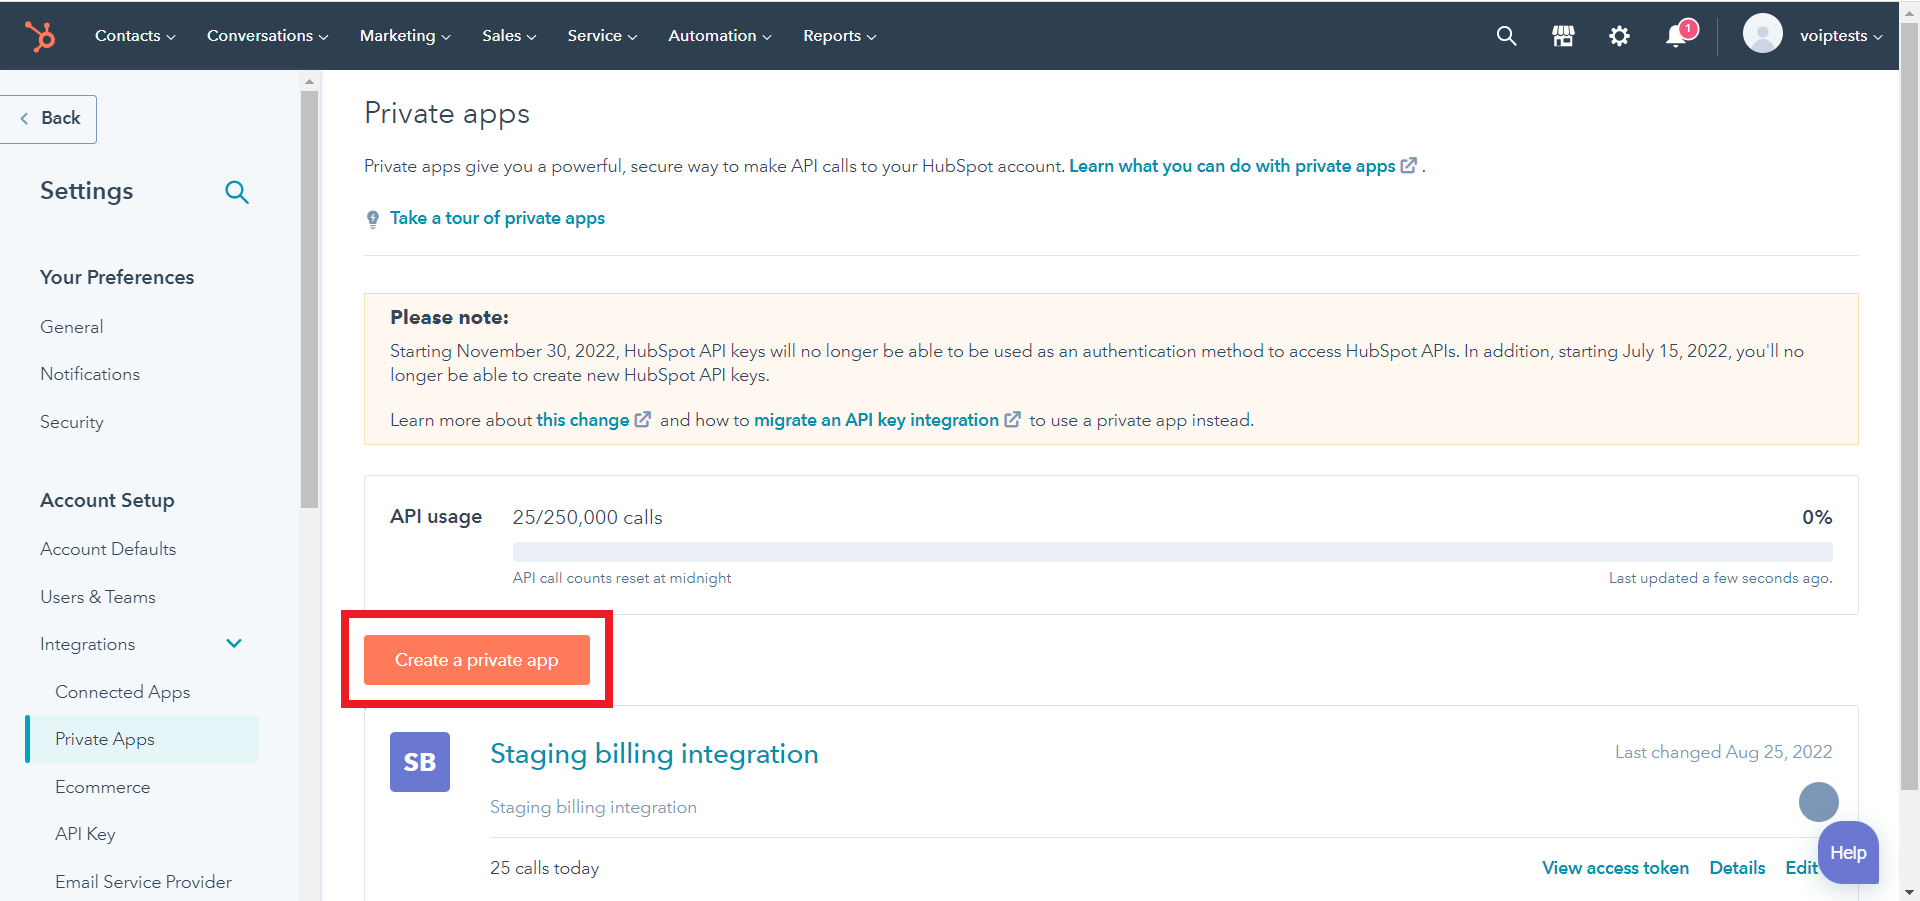This screenshot has height=901, width=1920.
Task: Open Ecommerce integrations page
Action: click(103, 787)
